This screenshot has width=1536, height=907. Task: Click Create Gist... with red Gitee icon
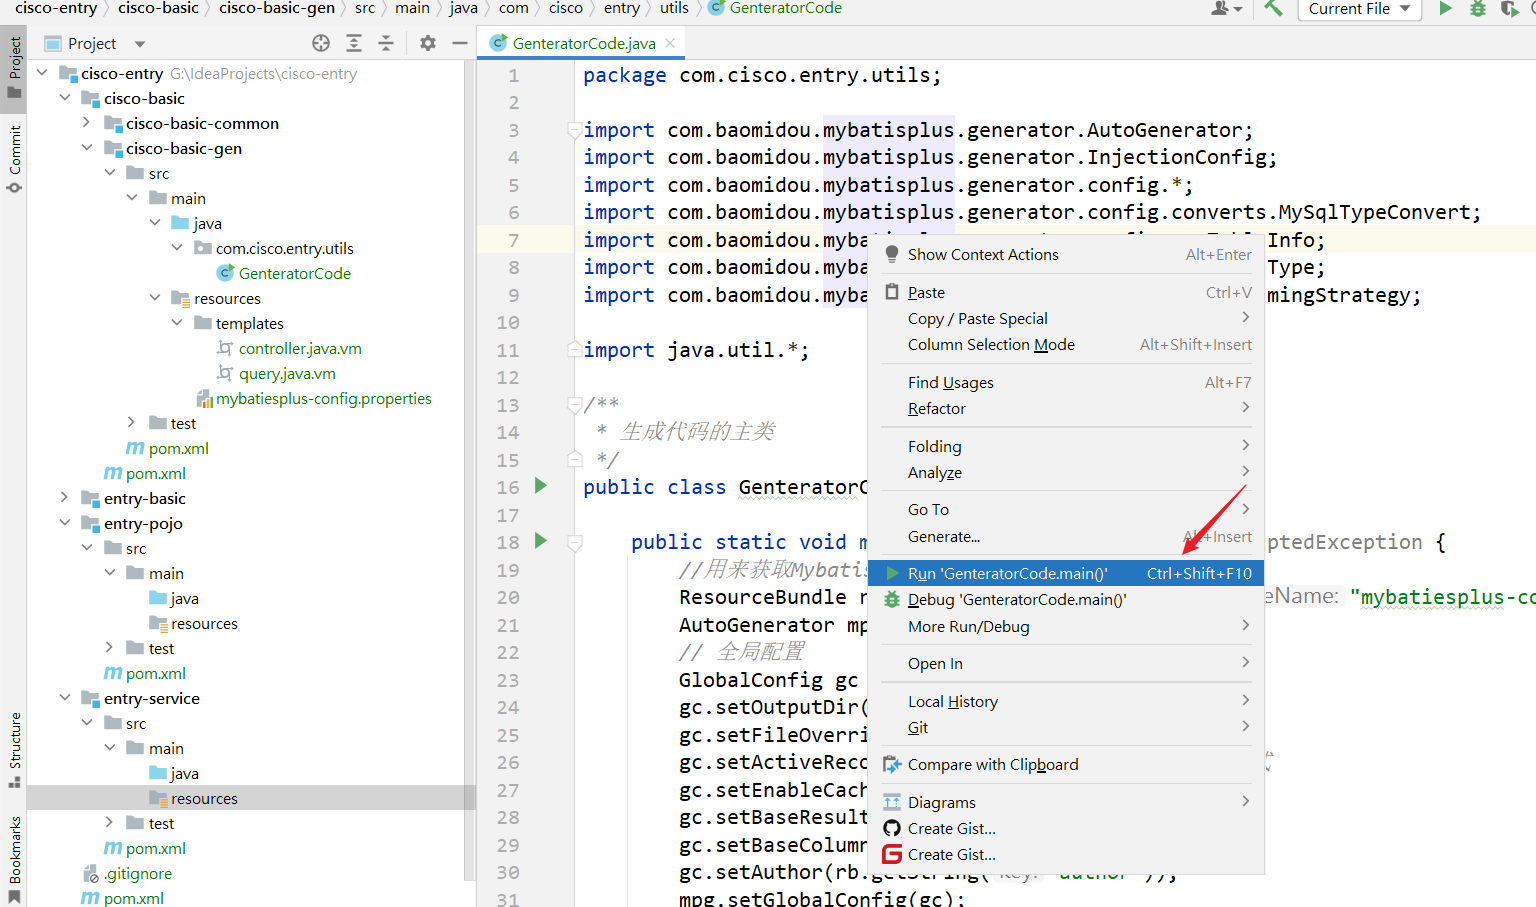1066,855
